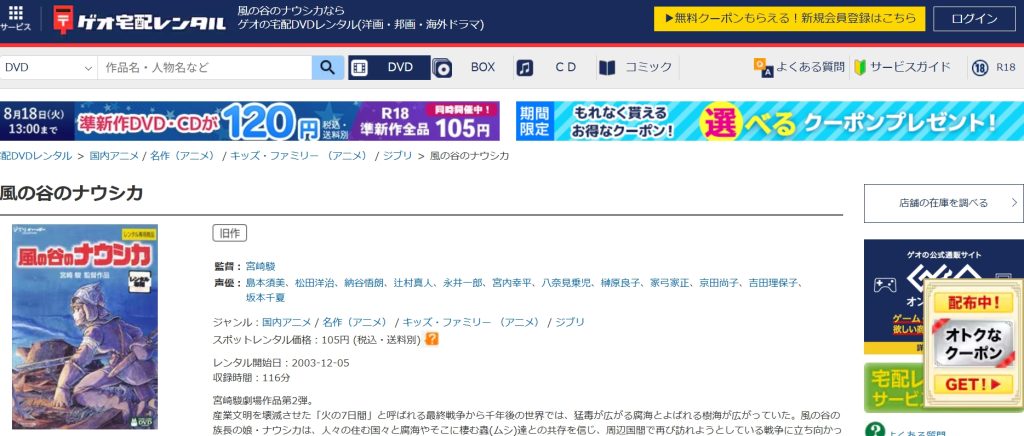Open voice actor 永井一郎 link
This screenshot has width=1024, height=436.
point(462,283)
